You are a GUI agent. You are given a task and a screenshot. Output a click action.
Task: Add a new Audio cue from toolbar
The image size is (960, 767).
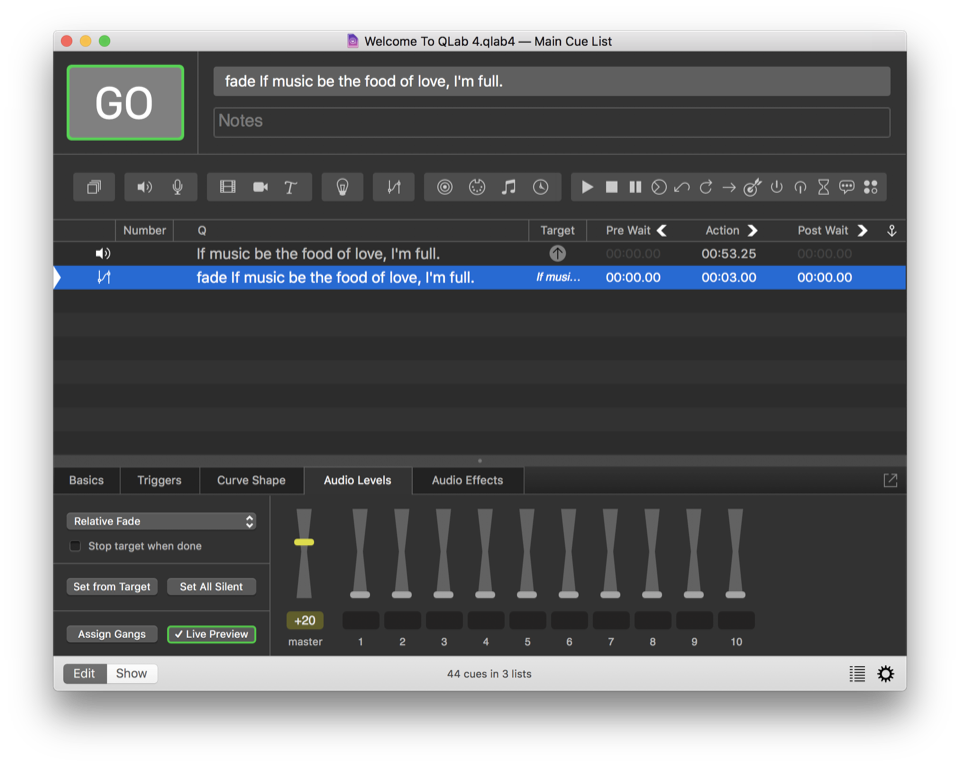[x=145, y=187]
